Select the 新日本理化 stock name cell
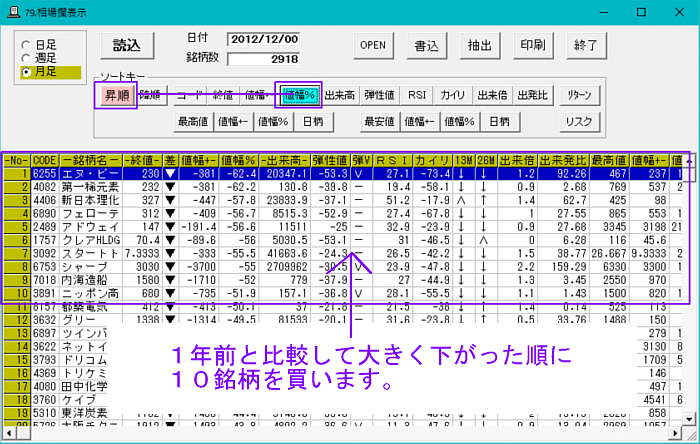This screenshot has width=700, height=444. point(91,200)
